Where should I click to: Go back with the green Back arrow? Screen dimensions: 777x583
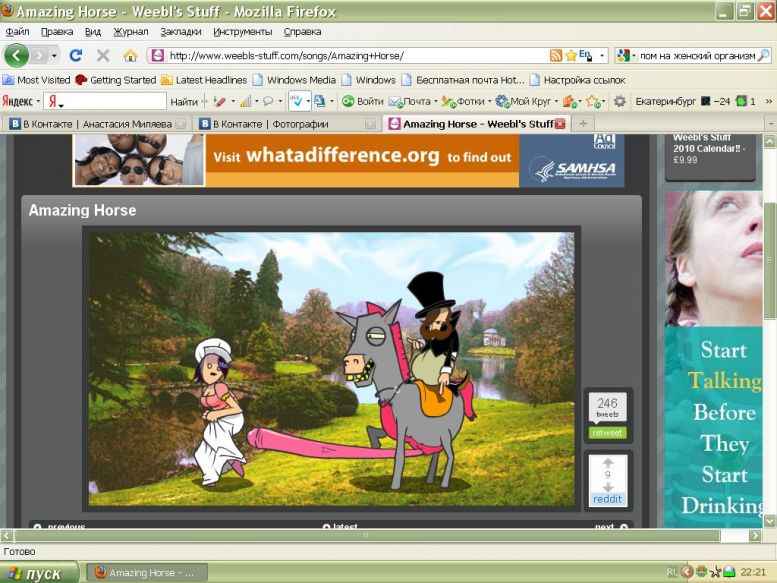pos(16,55)
